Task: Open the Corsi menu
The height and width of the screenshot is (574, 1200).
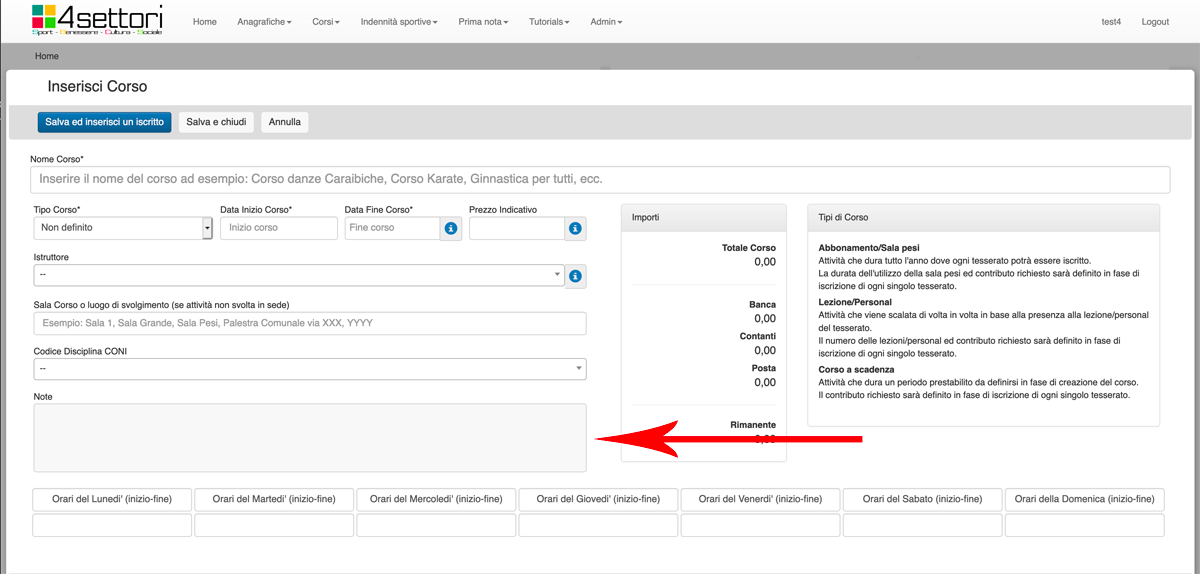Action: coord(326,22)
